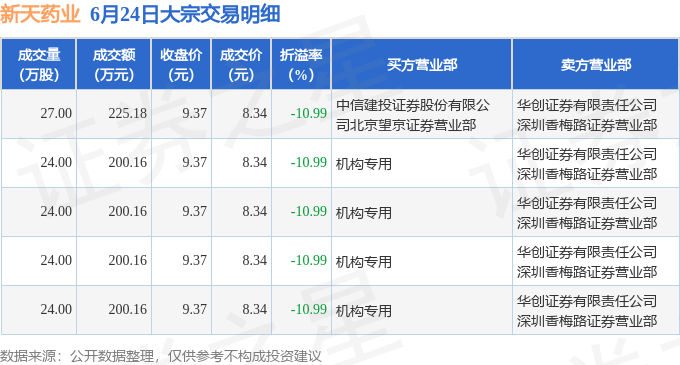Select last row -10.99 discount rate
The image size is (680, 365).
[308, 309]
